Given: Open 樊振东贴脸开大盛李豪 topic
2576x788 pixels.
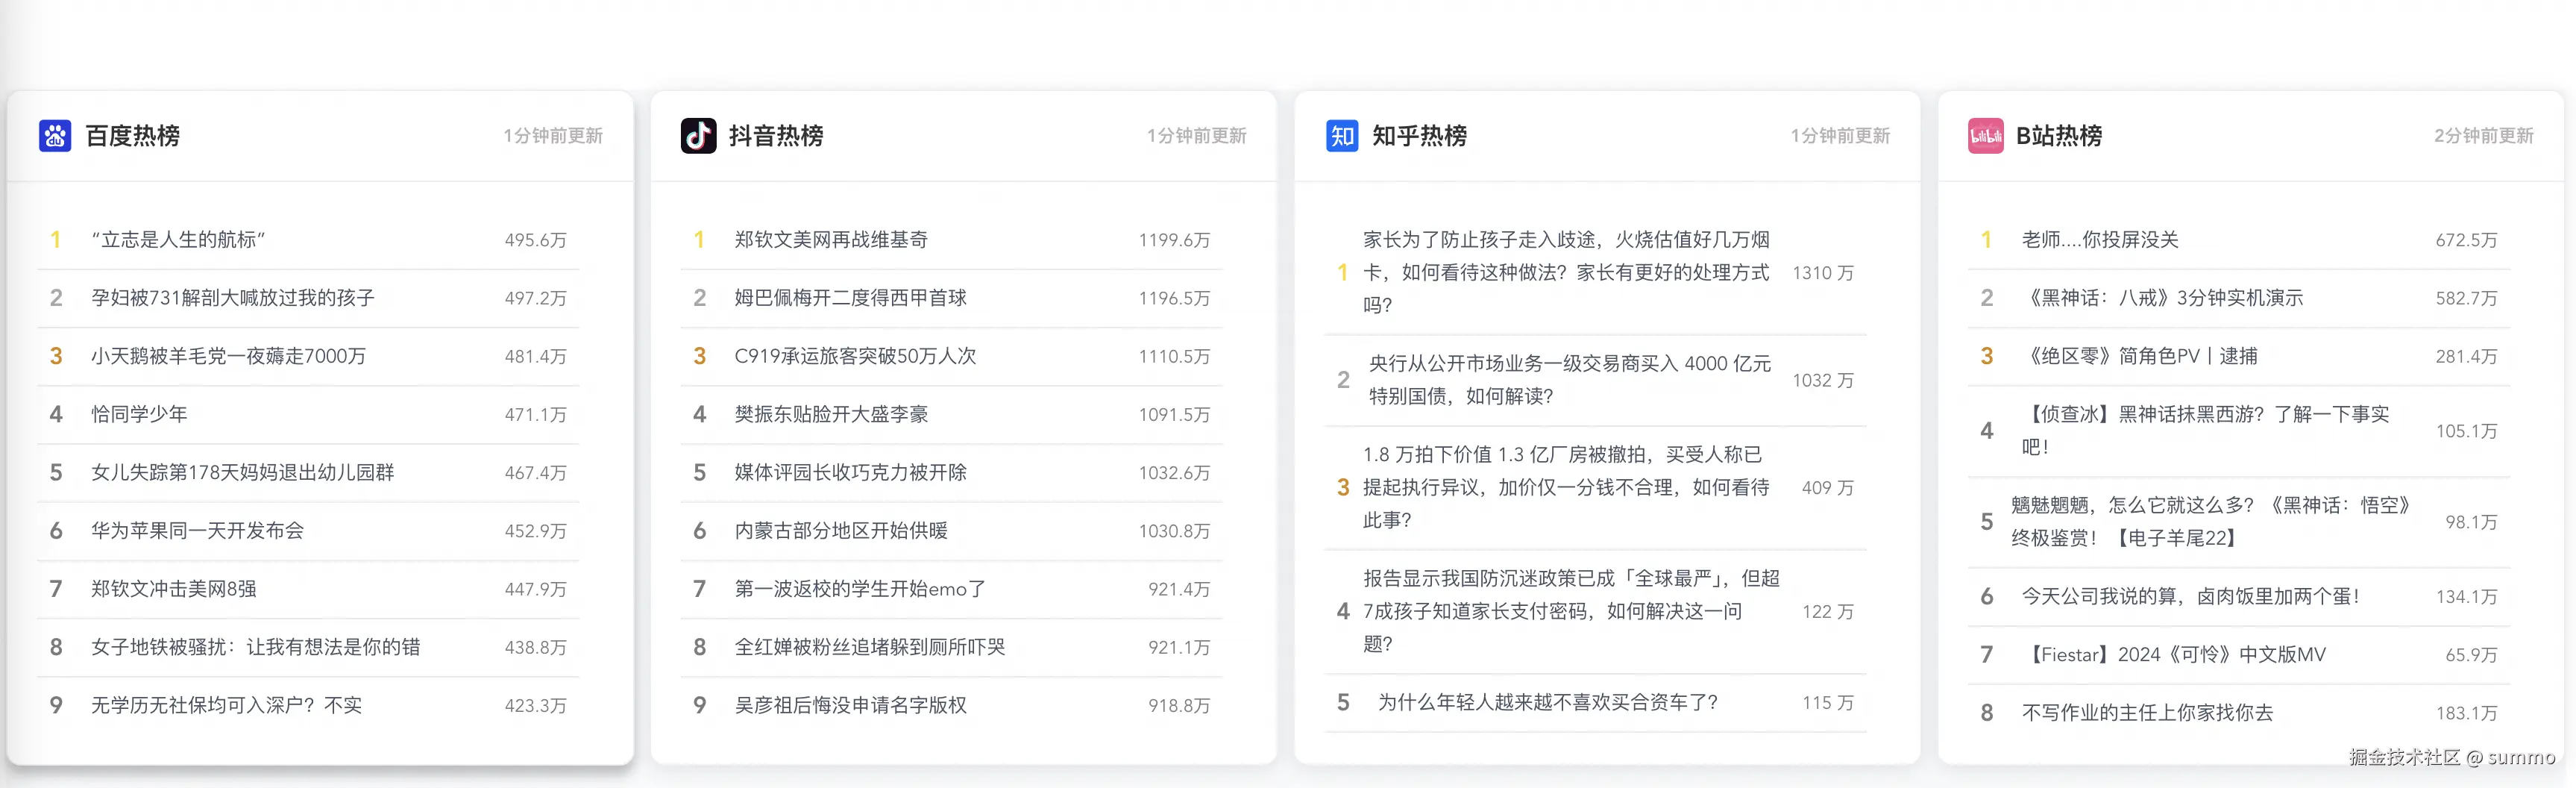Looking at the screenshot, I should click(831, 414).
